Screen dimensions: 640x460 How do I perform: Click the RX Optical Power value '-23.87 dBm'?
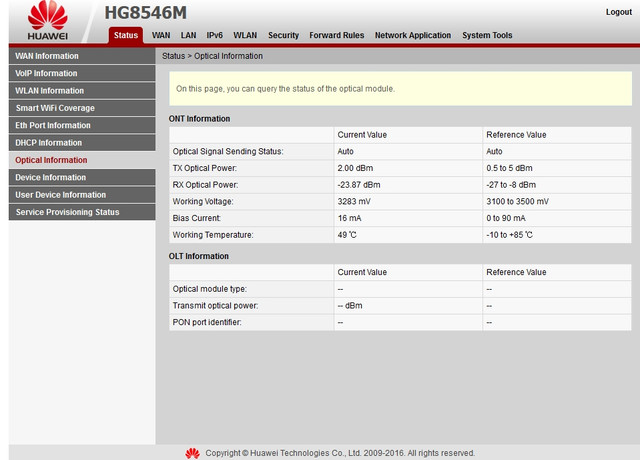[359, 185]
